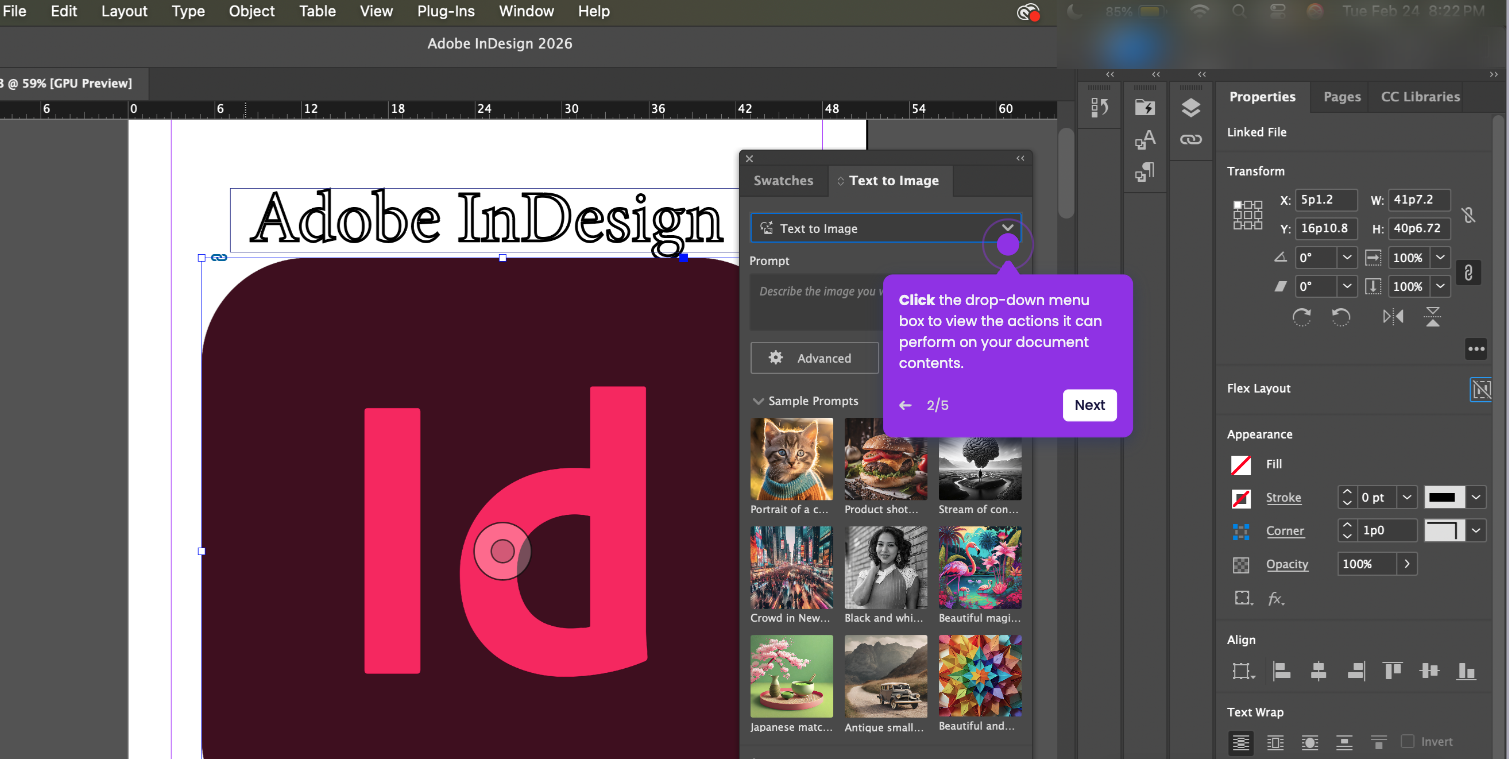
Task: Click Next in the tutorial tooltip
Action: coord(1089,405)
